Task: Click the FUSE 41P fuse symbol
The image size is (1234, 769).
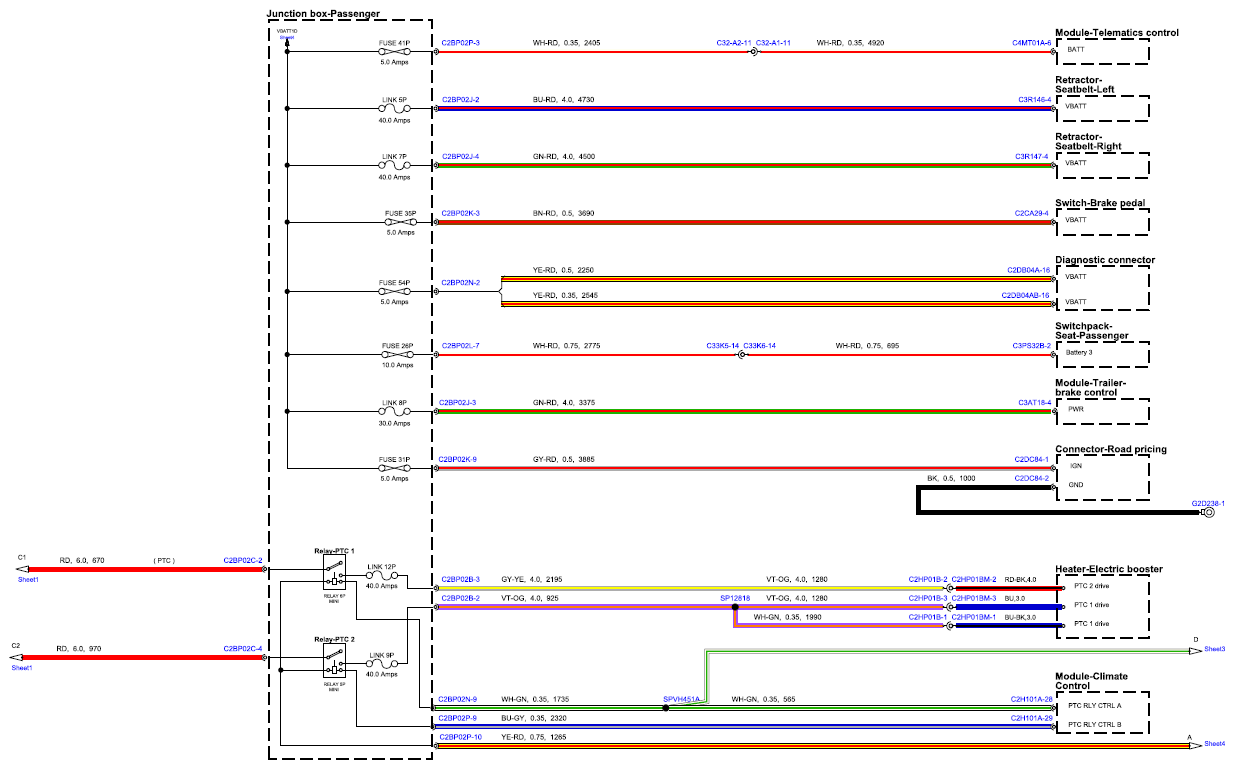Action: (x=394, y=52)
